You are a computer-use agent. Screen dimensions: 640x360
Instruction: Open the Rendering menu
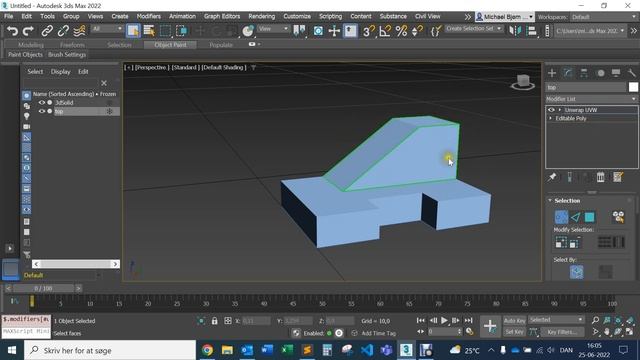click(x=262, y=16)
